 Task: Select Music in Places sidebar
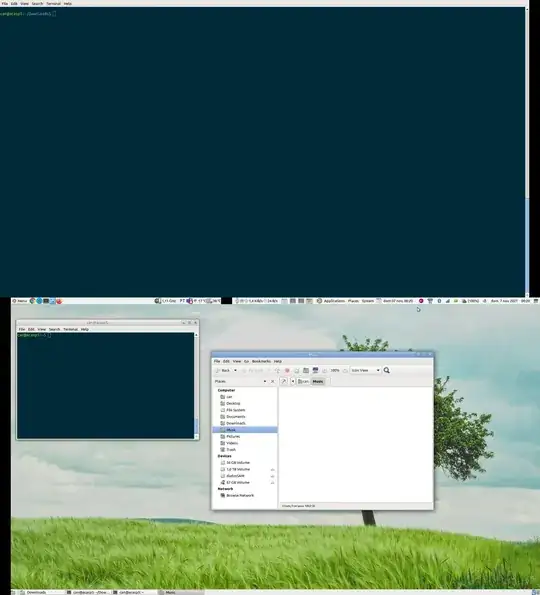[x=245, y=430]
